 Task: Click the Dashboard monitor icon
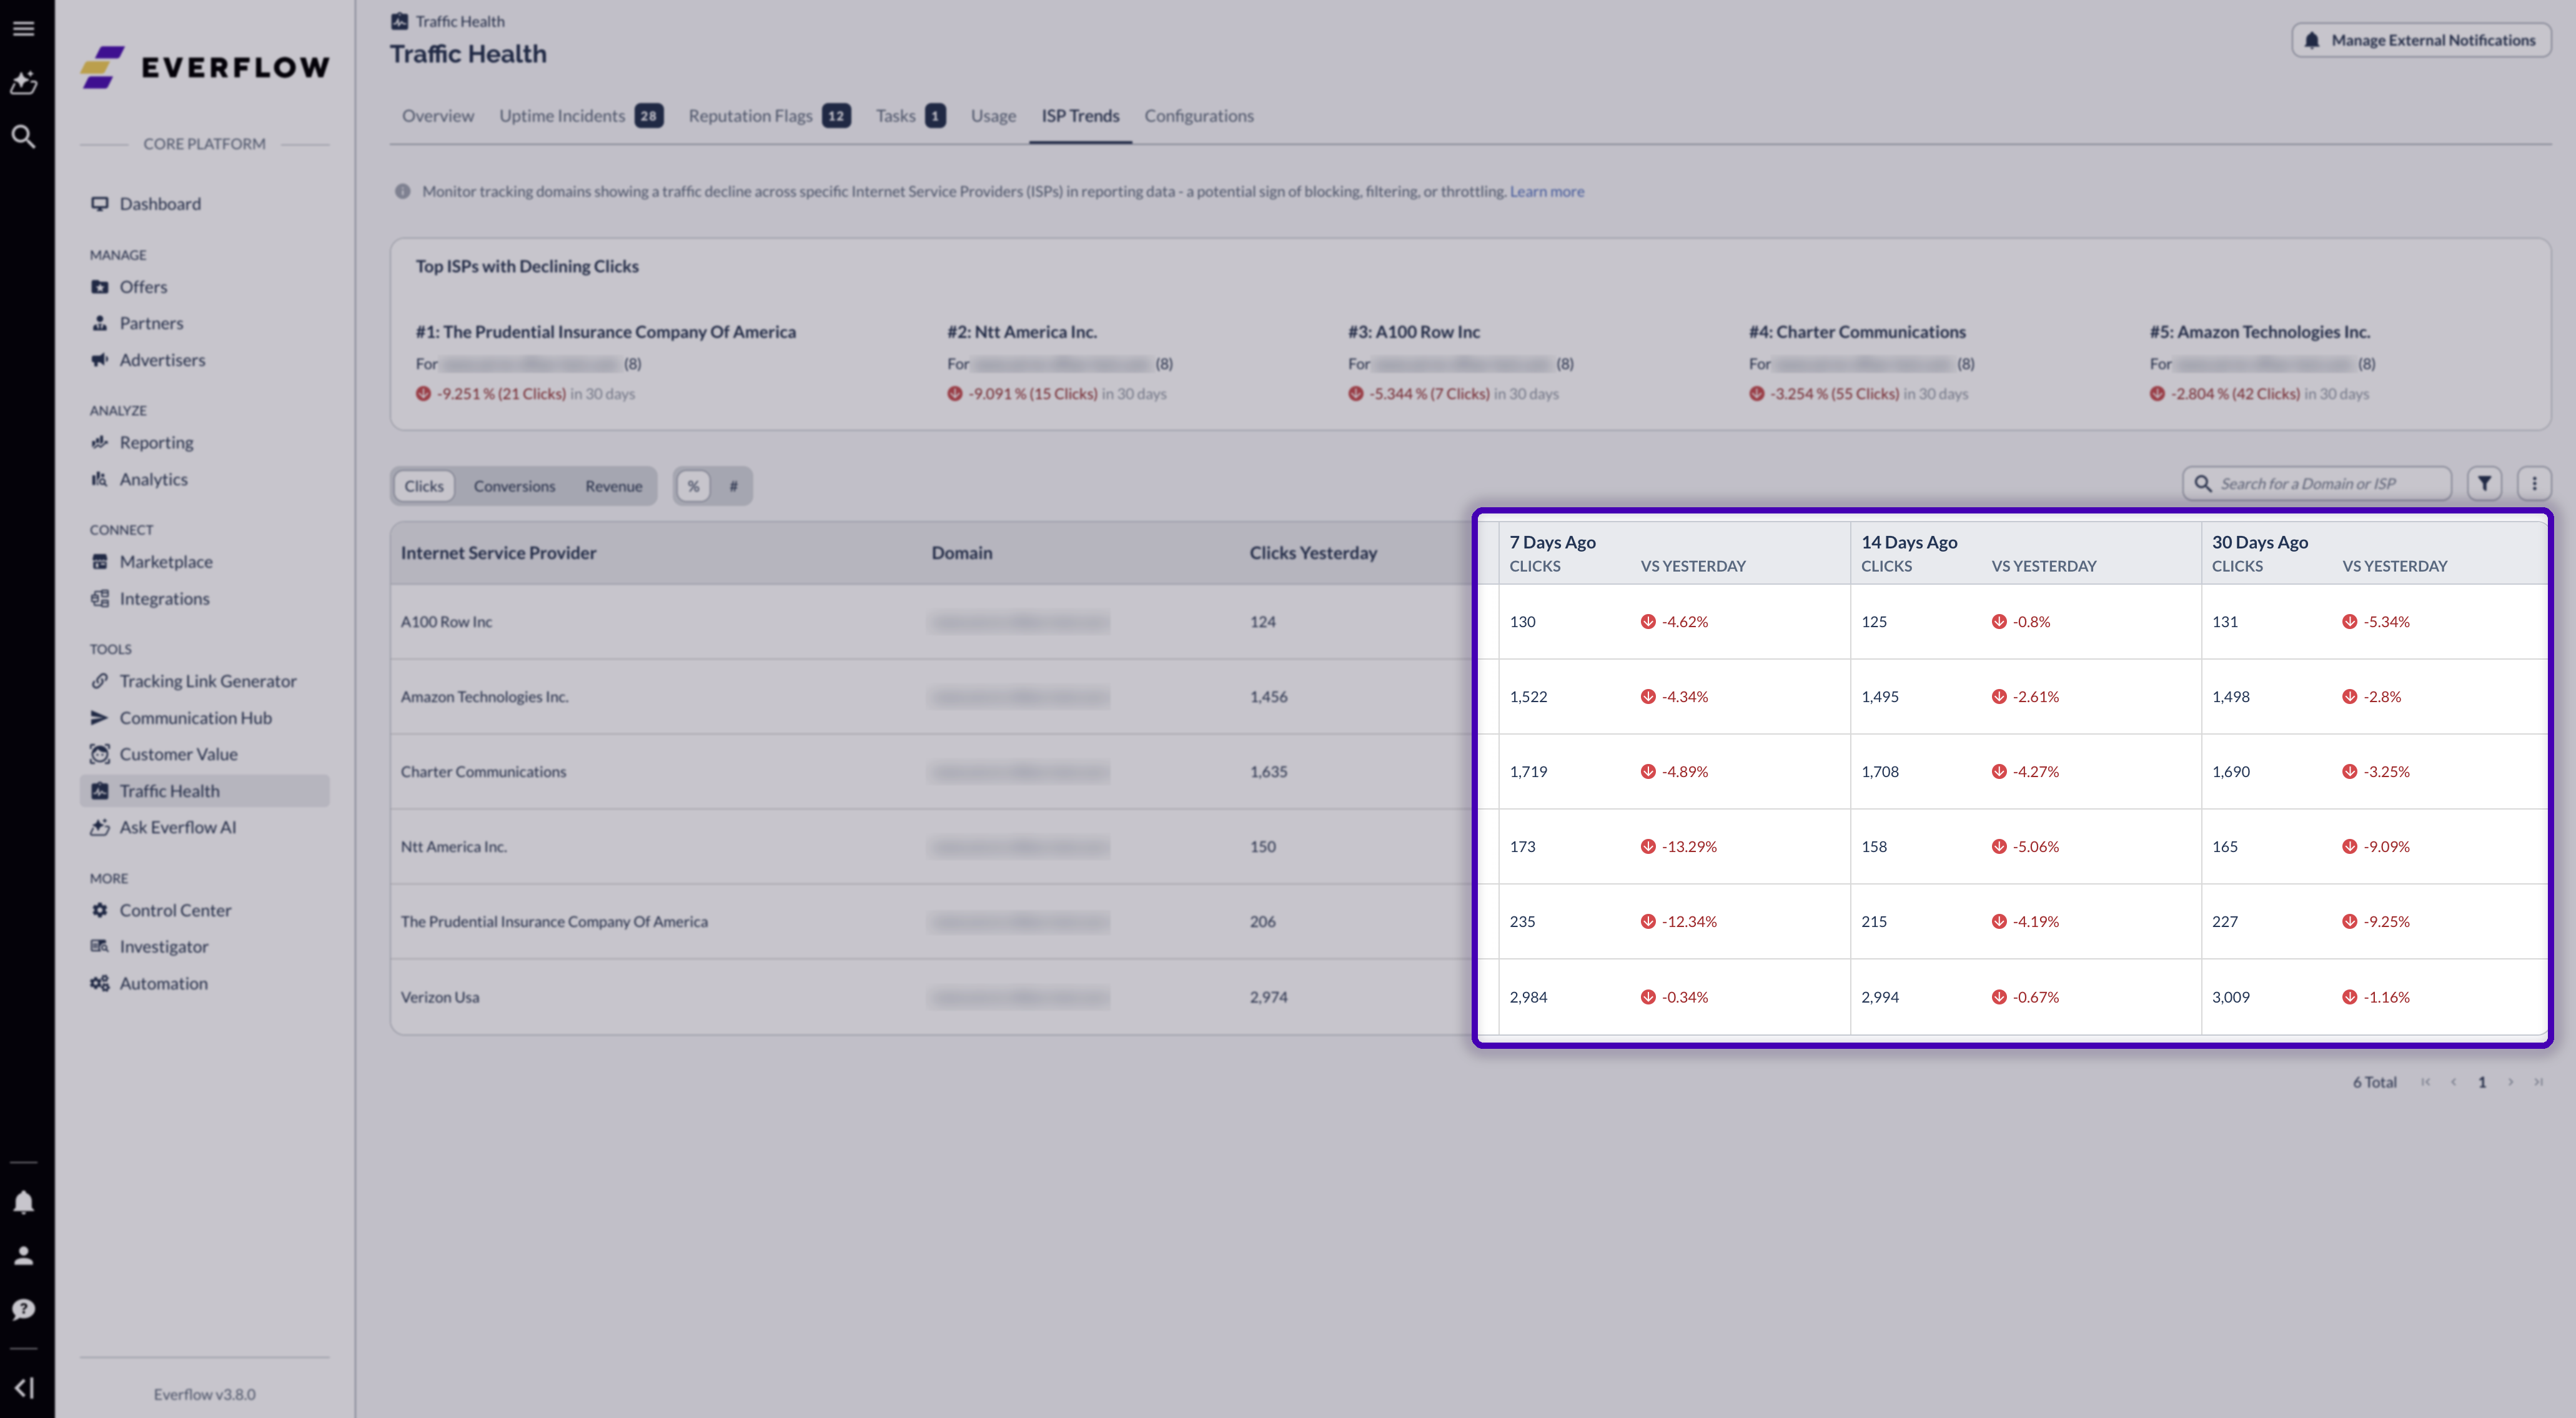click(99, 204)
